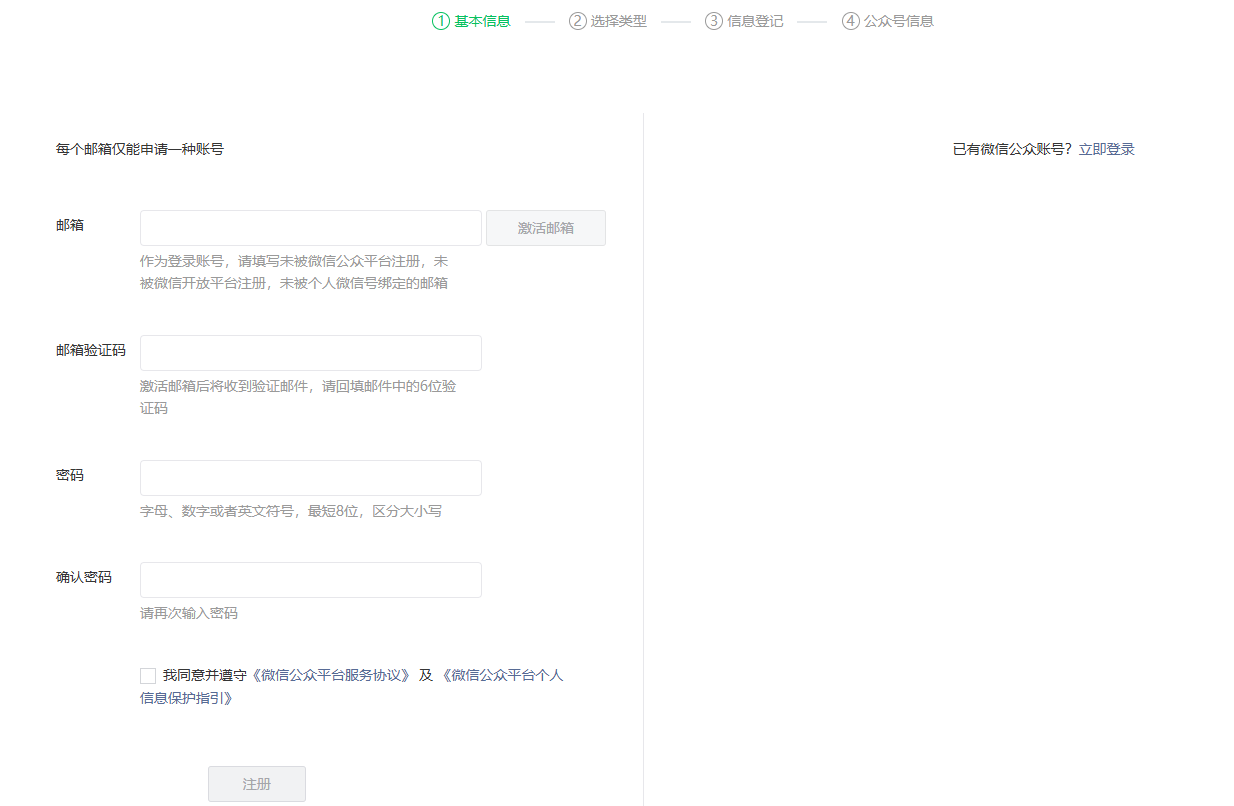Click the 已有微信公众账号 prompt text
Image resolution: width=1234 pixels, height=806 pixels.
pyautogui.click(x=1012, y=148)
